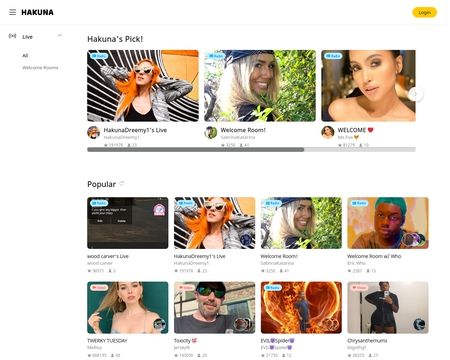Screen dimensions: 450x360
Task: Select Live in the sidebar
Action: [x=27, y=37]
